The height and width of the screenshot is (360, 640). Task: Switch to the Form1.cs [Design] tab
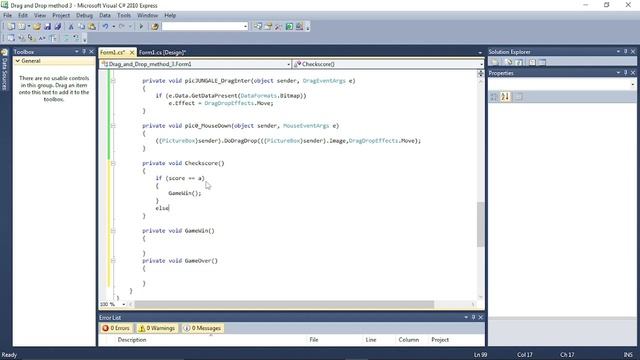162,52
